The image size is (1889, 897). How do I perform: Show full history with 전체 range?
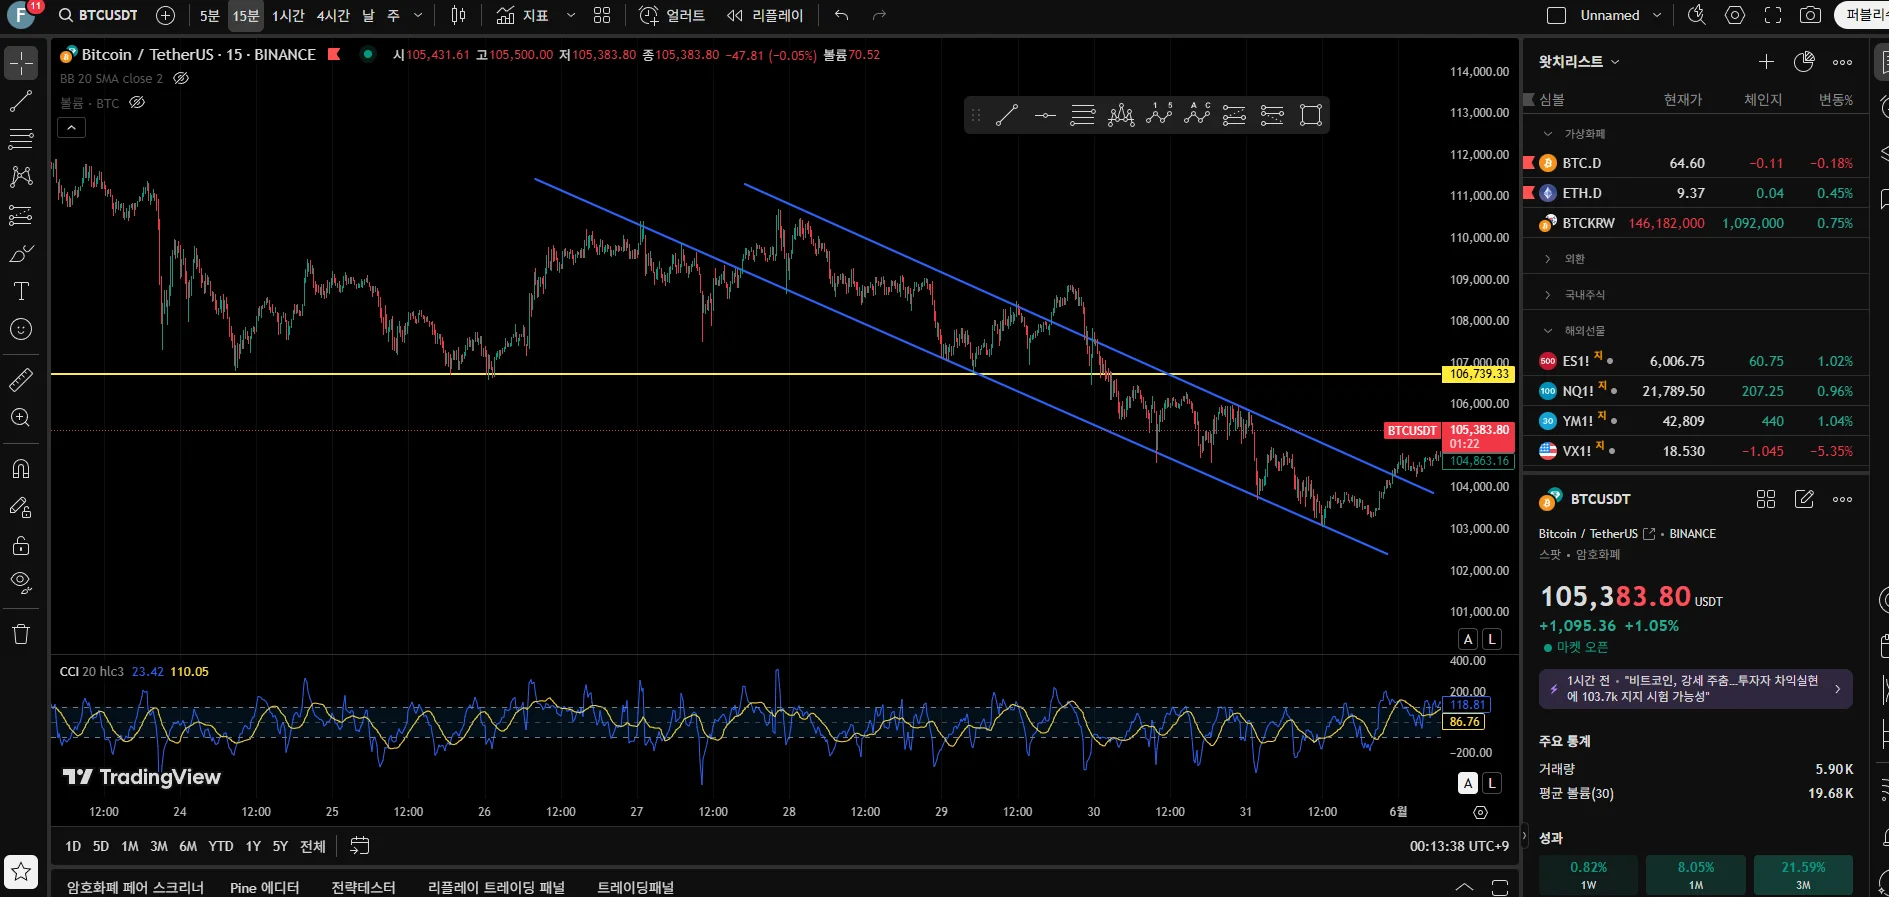(x=313, y=846)
